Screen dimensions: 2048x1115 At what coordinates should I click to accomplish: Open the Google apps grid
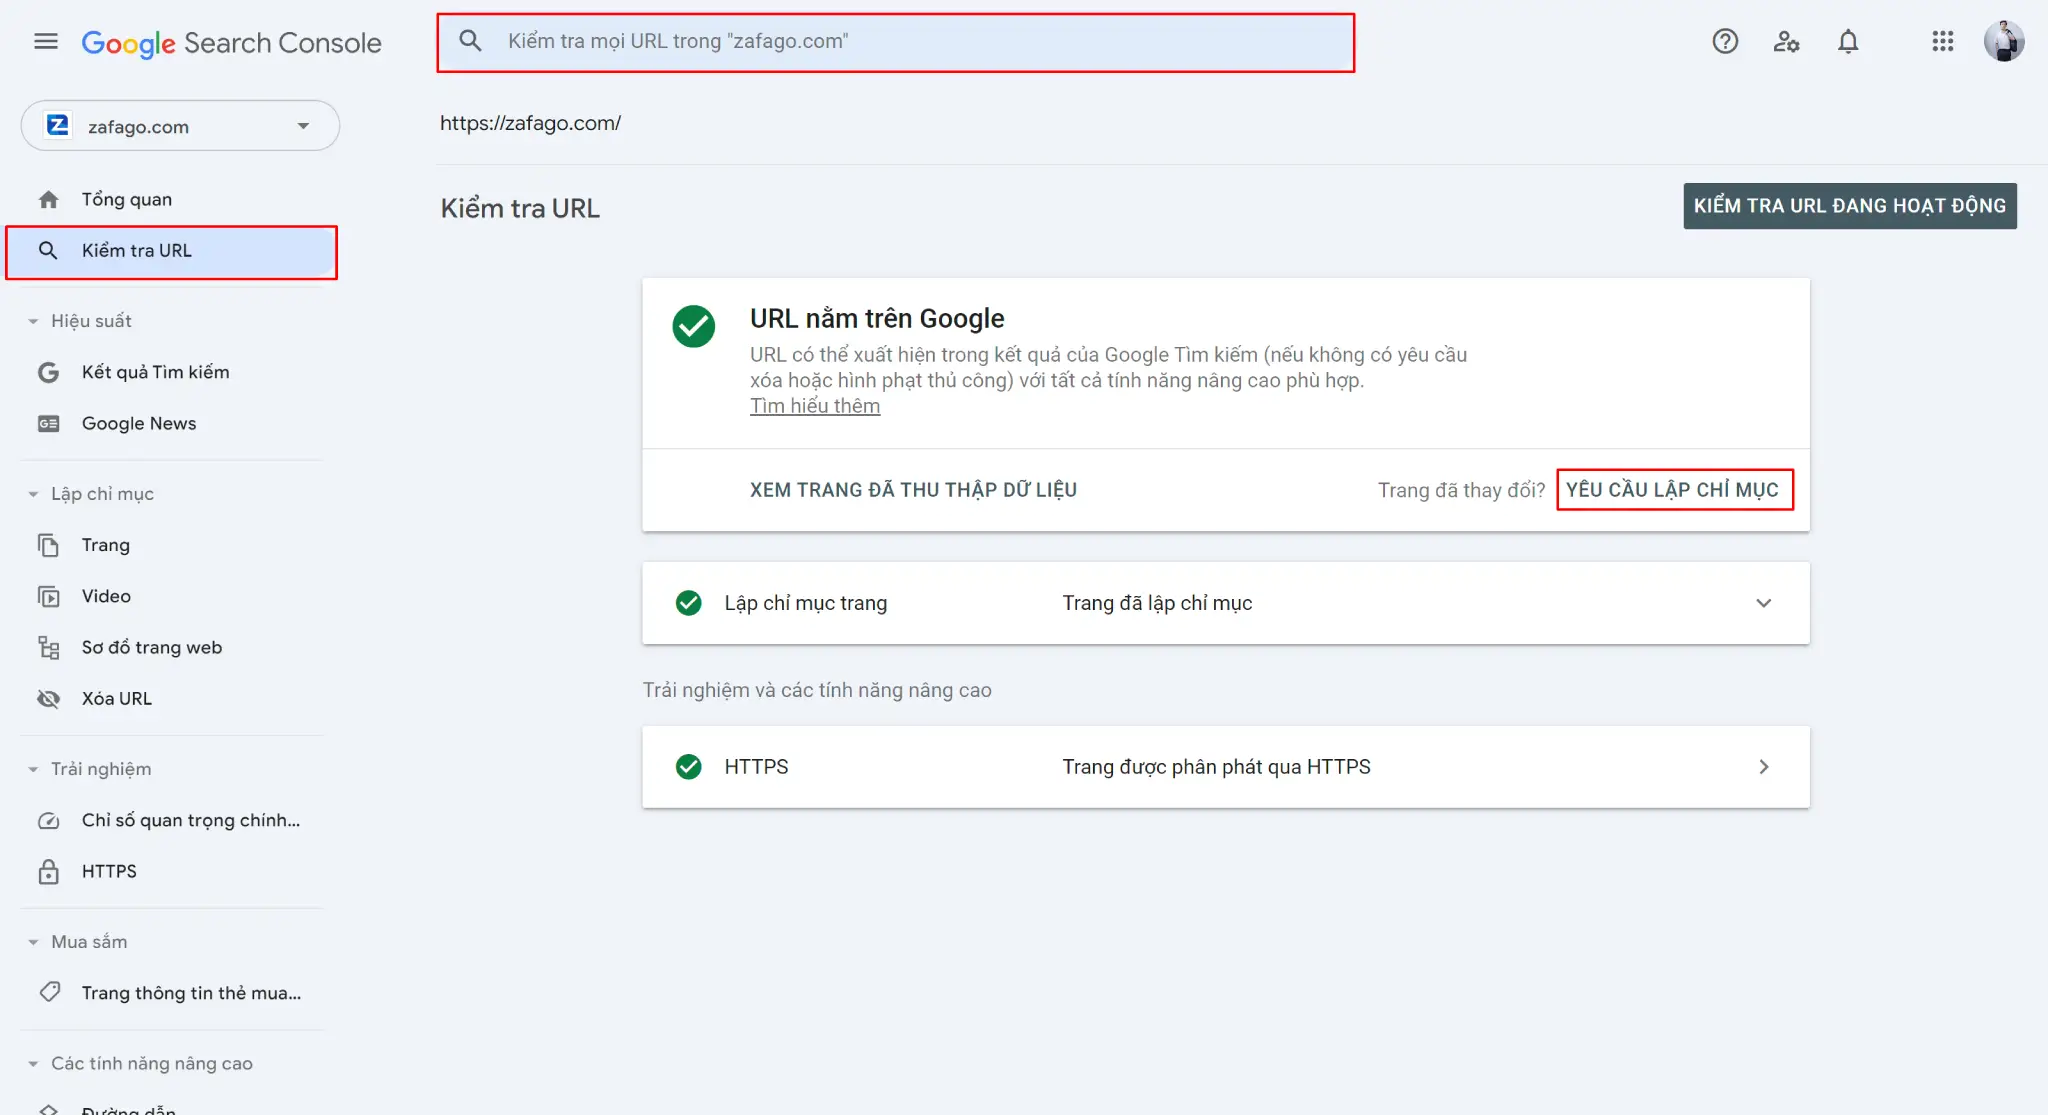click(x=1943, y=41)
